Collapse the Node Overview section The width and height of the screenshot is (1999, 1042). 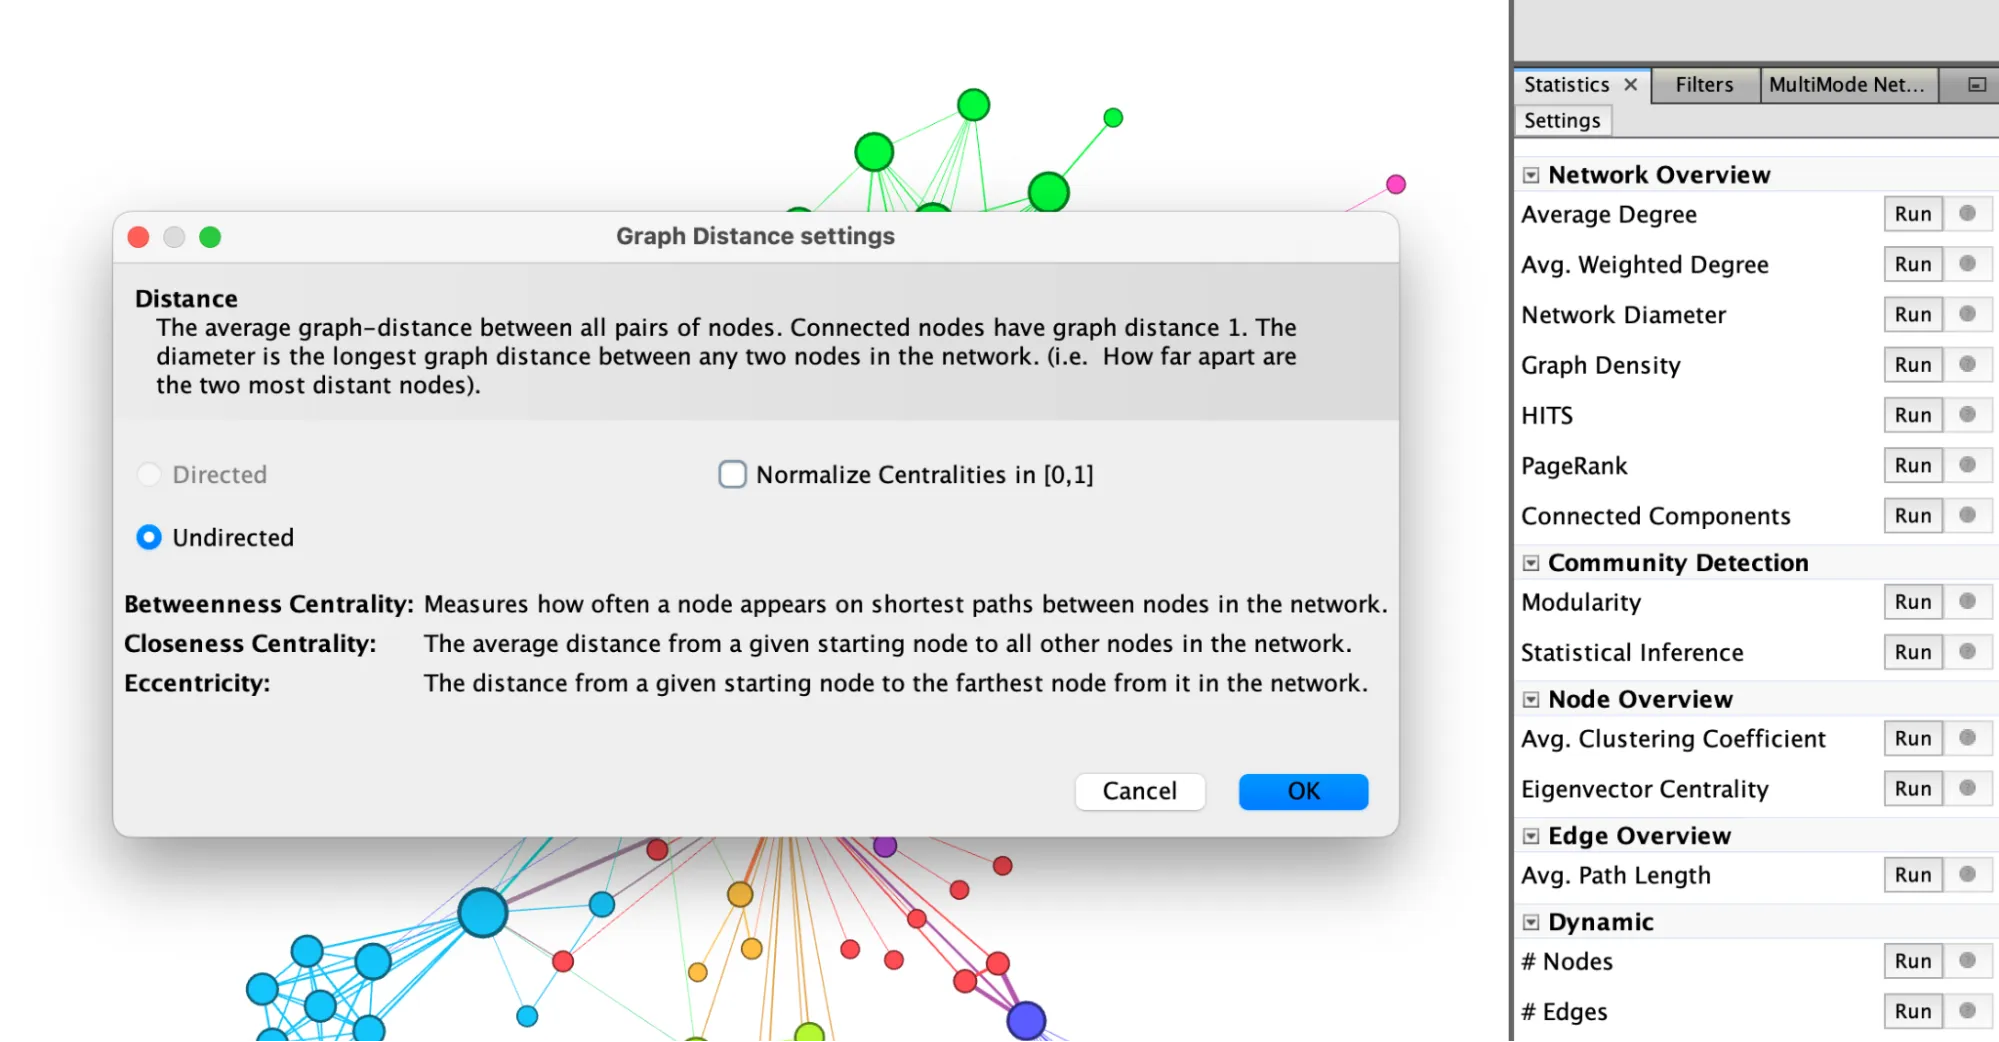pyautogui.click(x=1530, y=700)
